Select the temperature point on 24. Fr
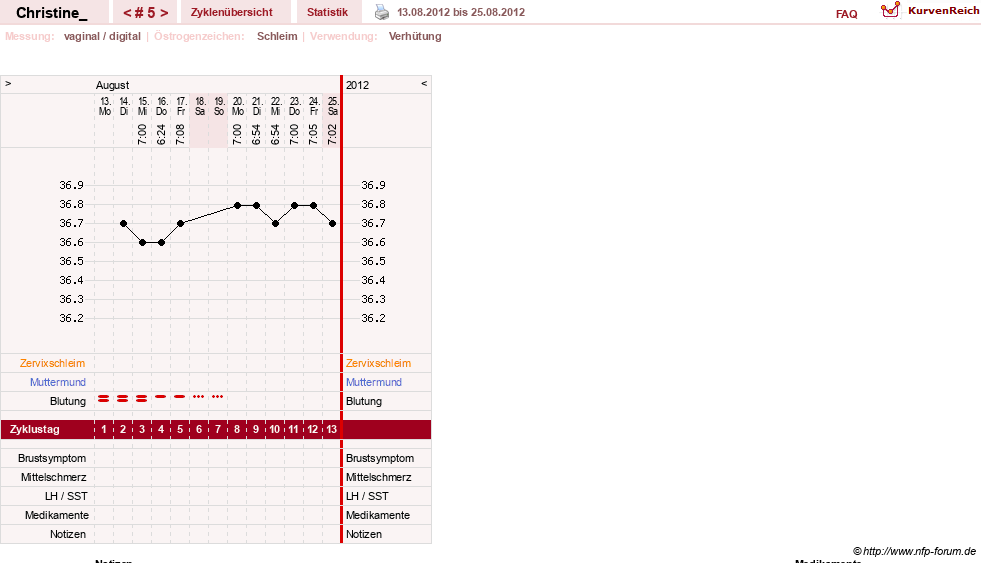981x563 pixels. 313,205
